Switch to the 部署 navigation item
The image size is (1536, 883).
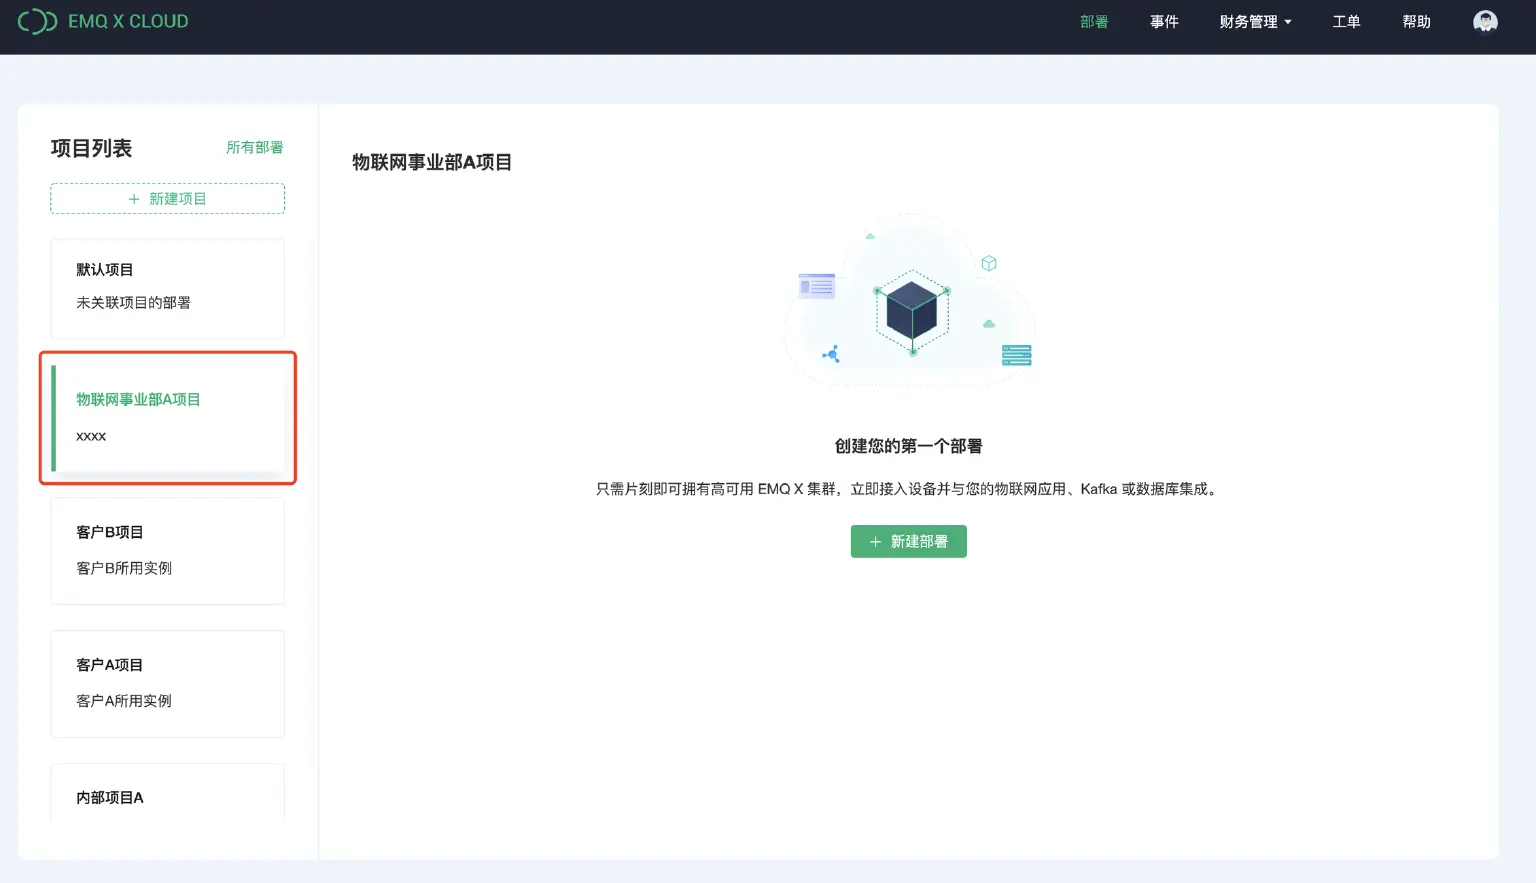(1094, 21)
